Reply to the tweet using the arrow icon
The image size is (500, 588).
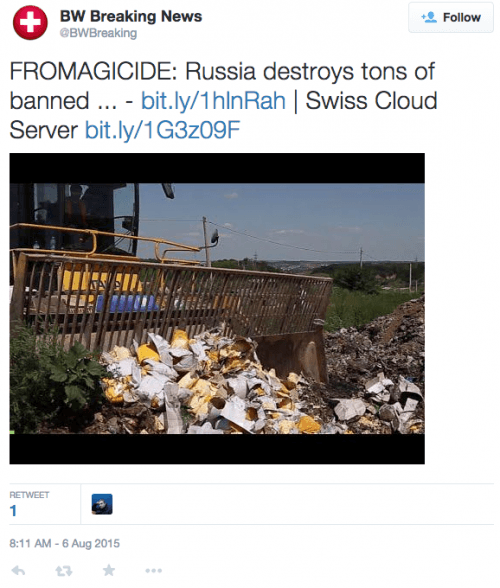pos(18,571)
